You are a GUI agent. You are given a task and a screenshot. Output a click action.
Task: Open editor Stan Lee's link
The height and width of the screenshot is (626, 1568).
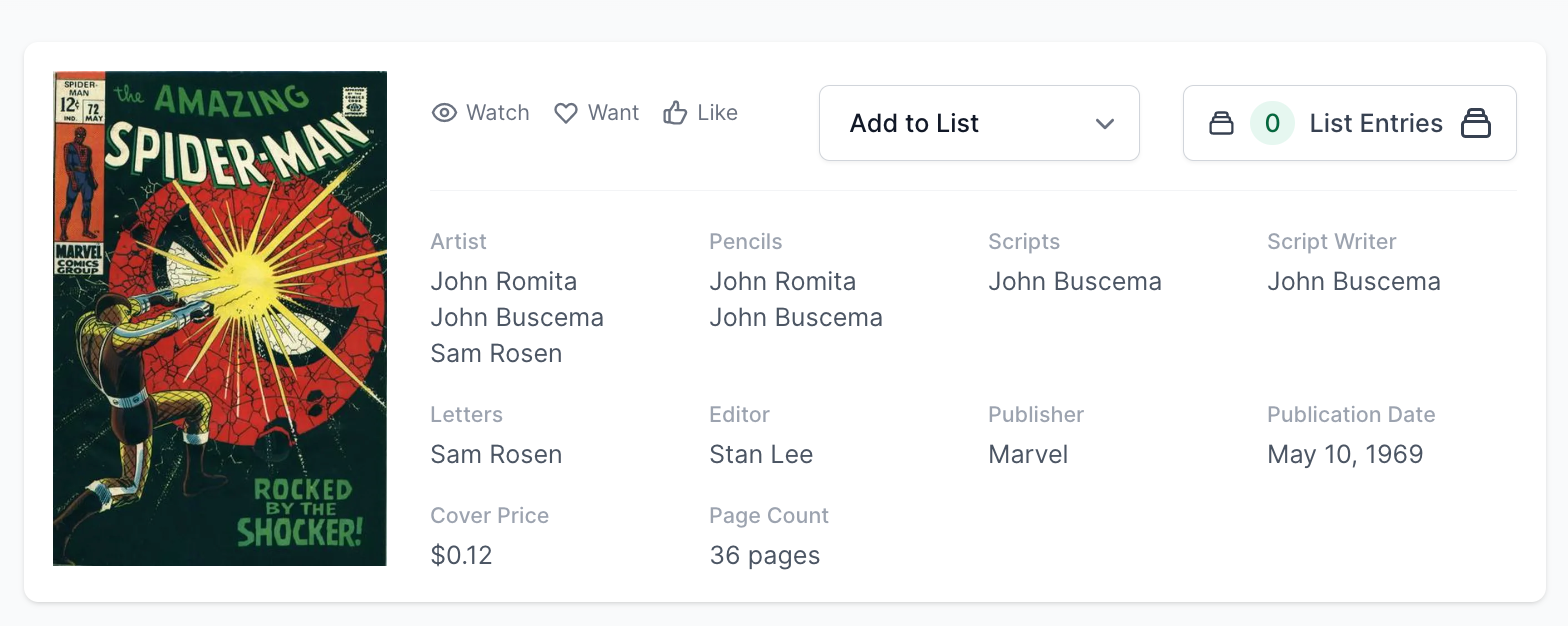(760, 455)
